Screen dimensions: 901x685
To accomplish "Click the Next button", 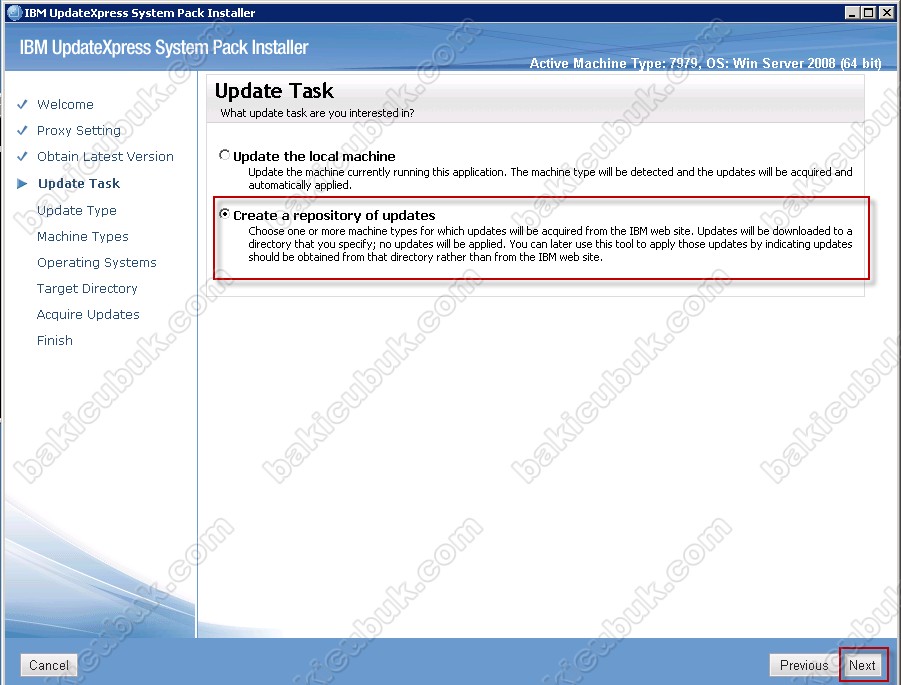I will point(863,665).
